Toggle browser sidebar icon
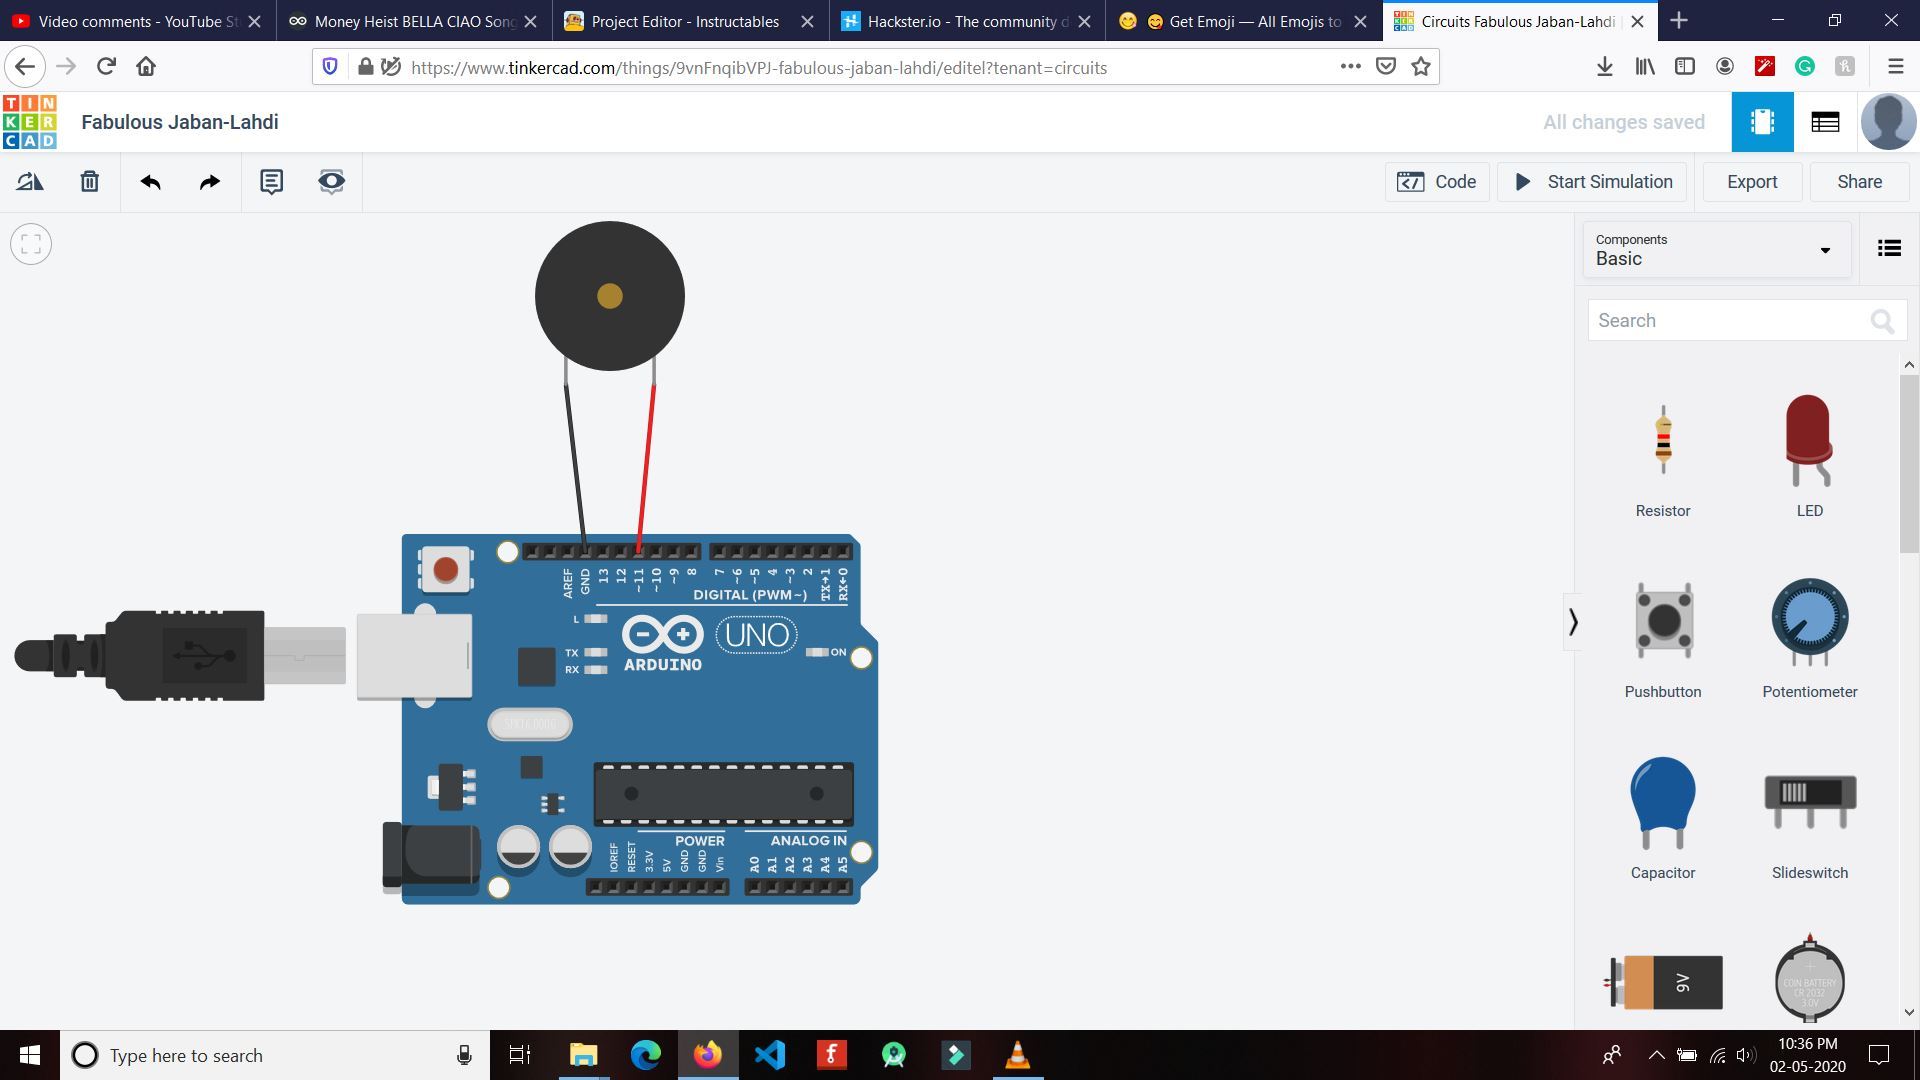The width and height of the screenshot is (1920, 1080). tap(1685, 67)
